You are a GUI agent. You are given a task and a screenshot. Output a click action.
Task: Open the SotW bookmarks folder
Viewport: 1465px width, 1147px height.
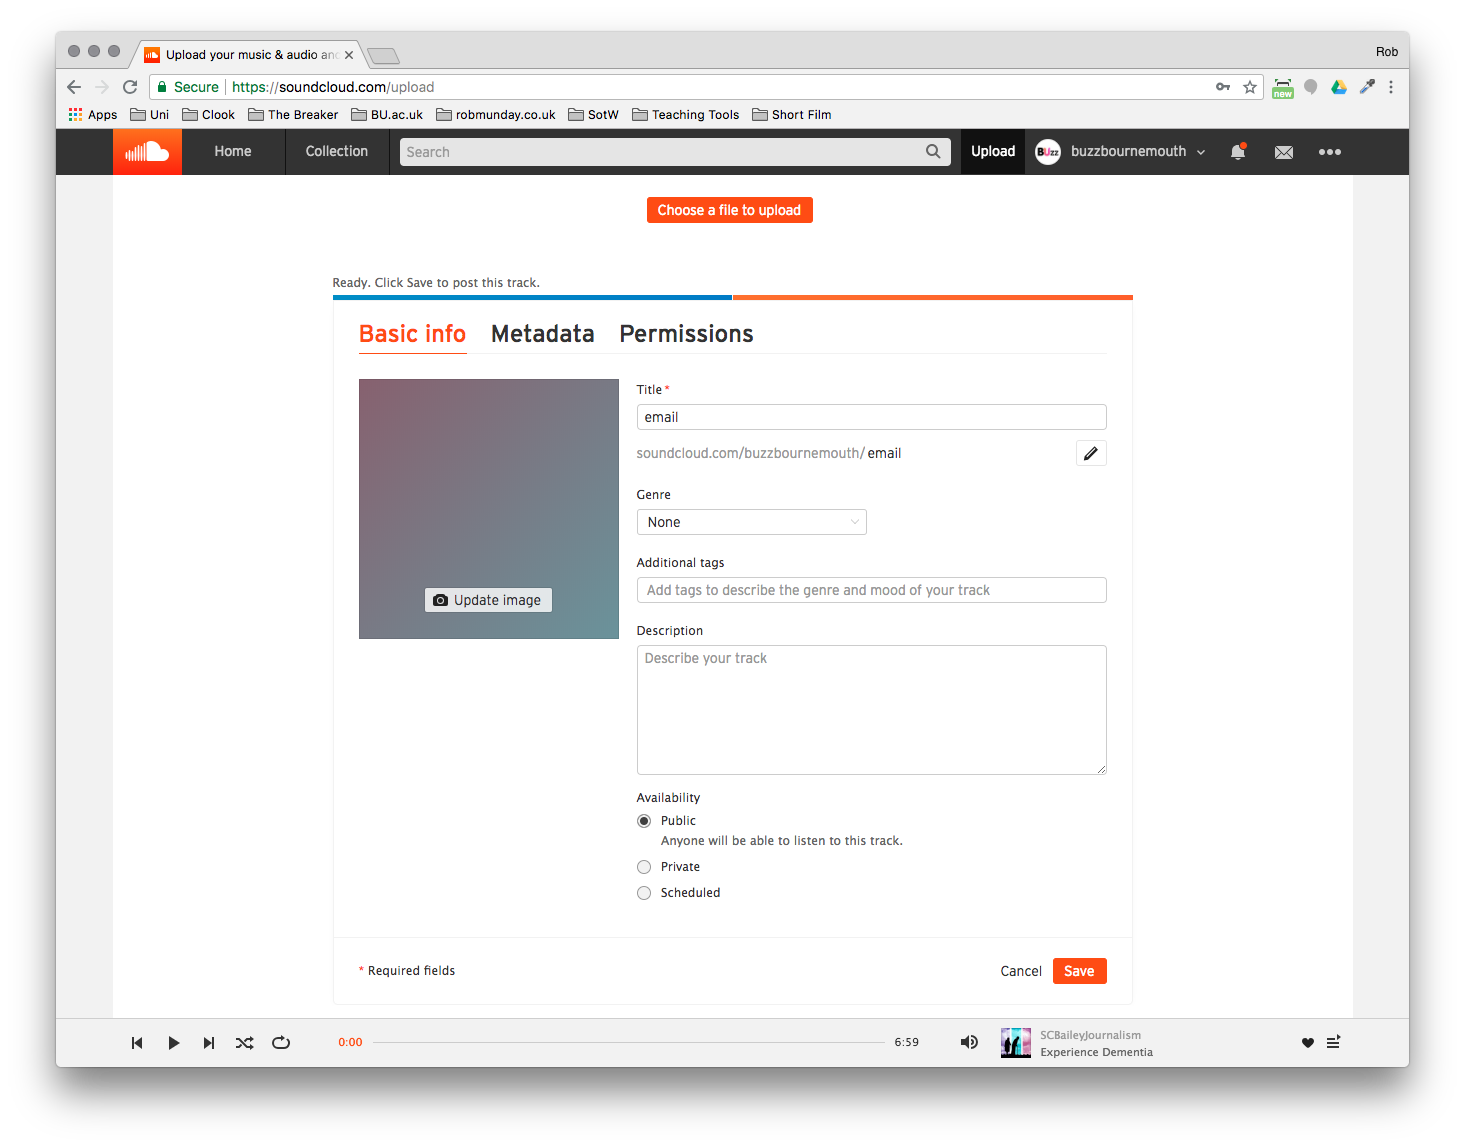tap(594, 115)
